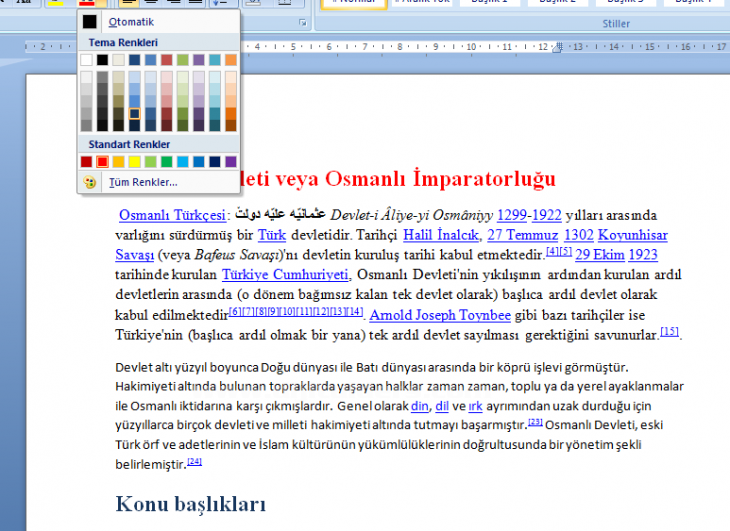Pick green in Standart Renkler
This screenshot has height=531, width=730.
click(167, 161)
